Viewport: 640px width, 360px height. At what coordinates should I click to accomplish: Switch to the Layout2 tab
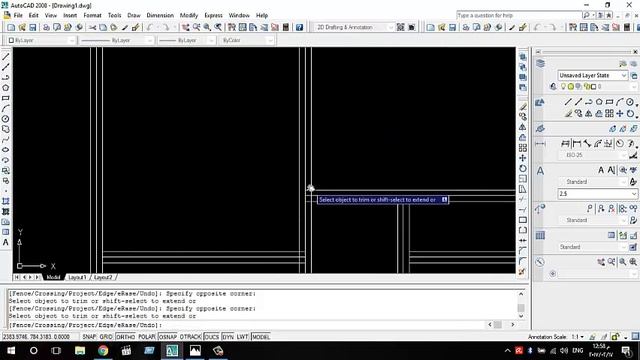[x=103, y=277]
